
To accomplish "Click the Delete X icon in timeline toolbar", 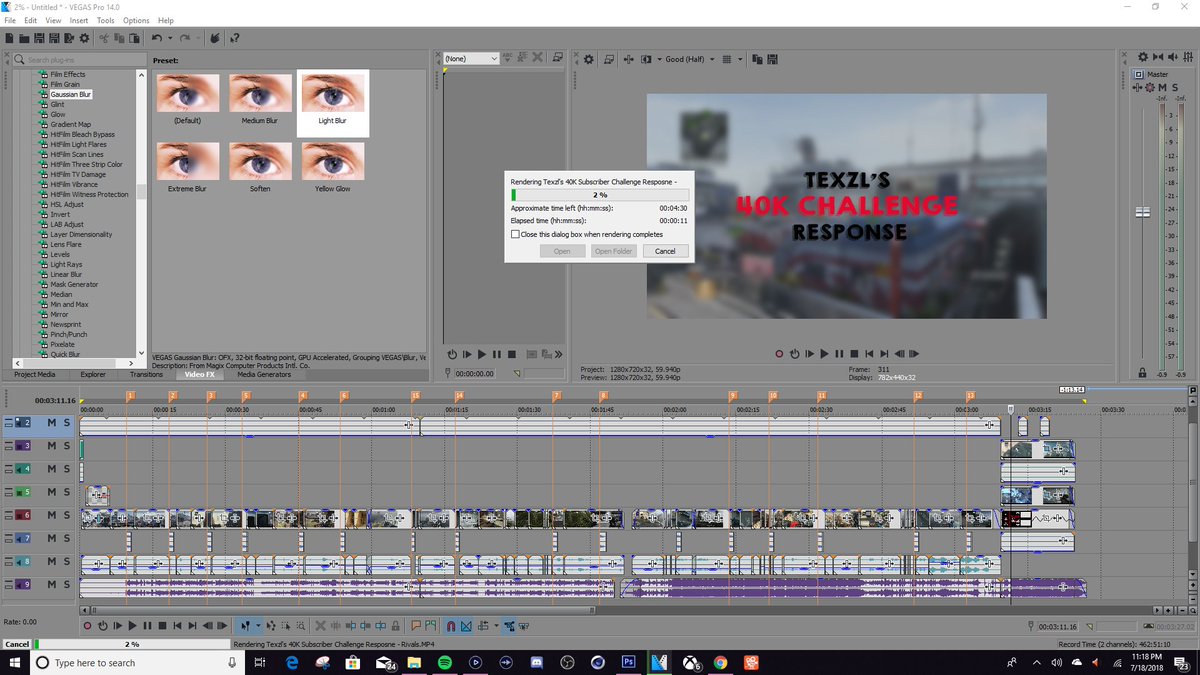I will click(x=320, y=626).
